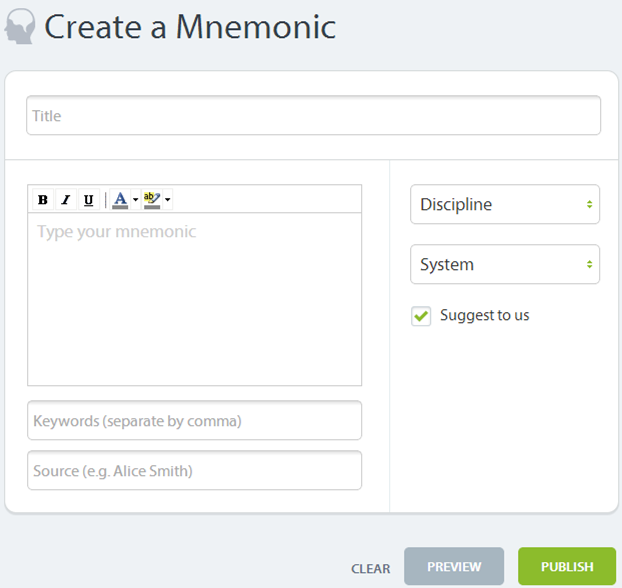Click the head icon beside the page title
This screenshot has height=588, width=622.
(20, 27)
